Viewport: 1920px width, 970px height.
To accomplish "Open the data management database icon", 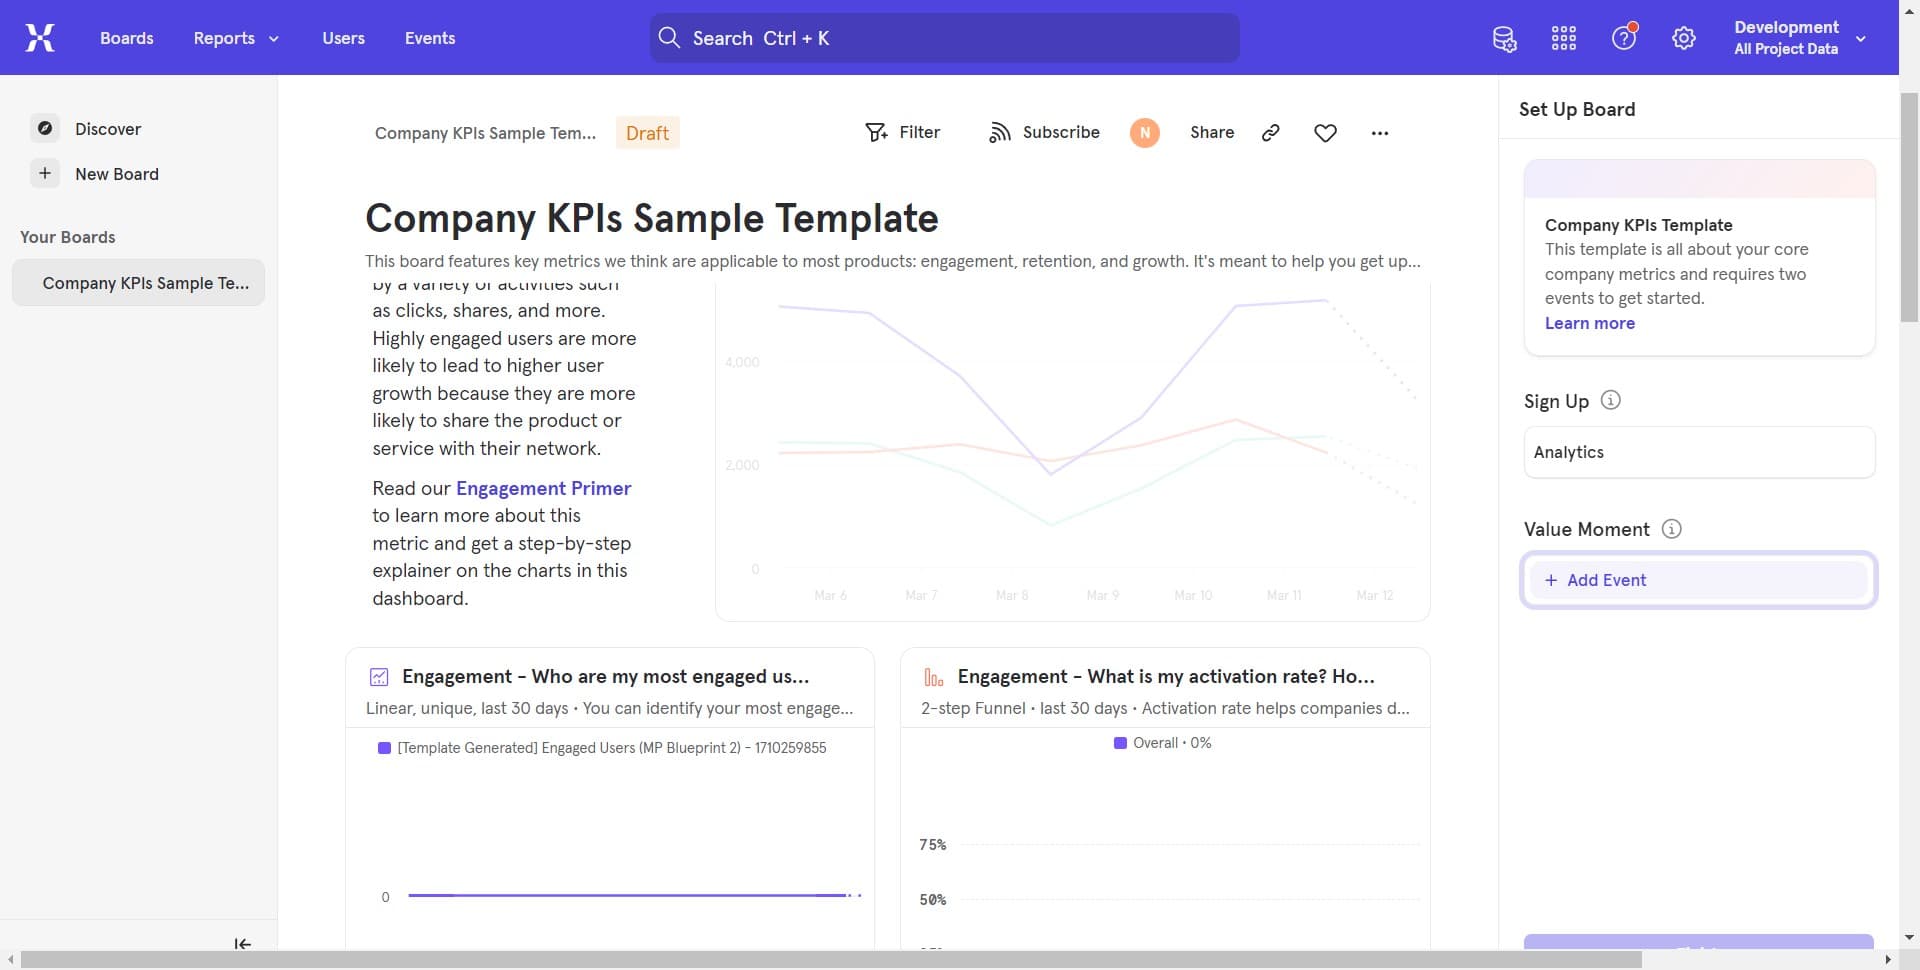I will click(x=1504, y=39).
